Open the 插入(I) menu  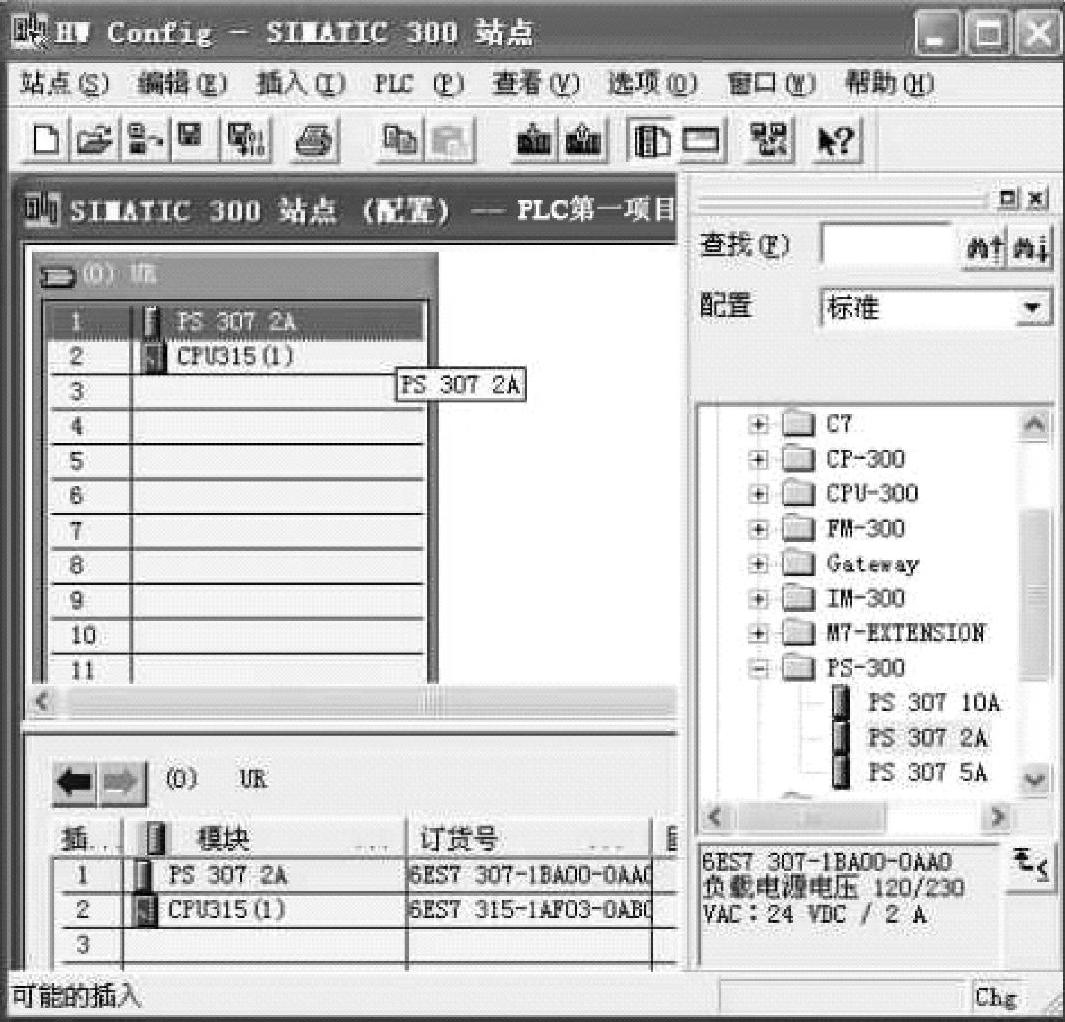pyautogui.click(x=300, y=84)
